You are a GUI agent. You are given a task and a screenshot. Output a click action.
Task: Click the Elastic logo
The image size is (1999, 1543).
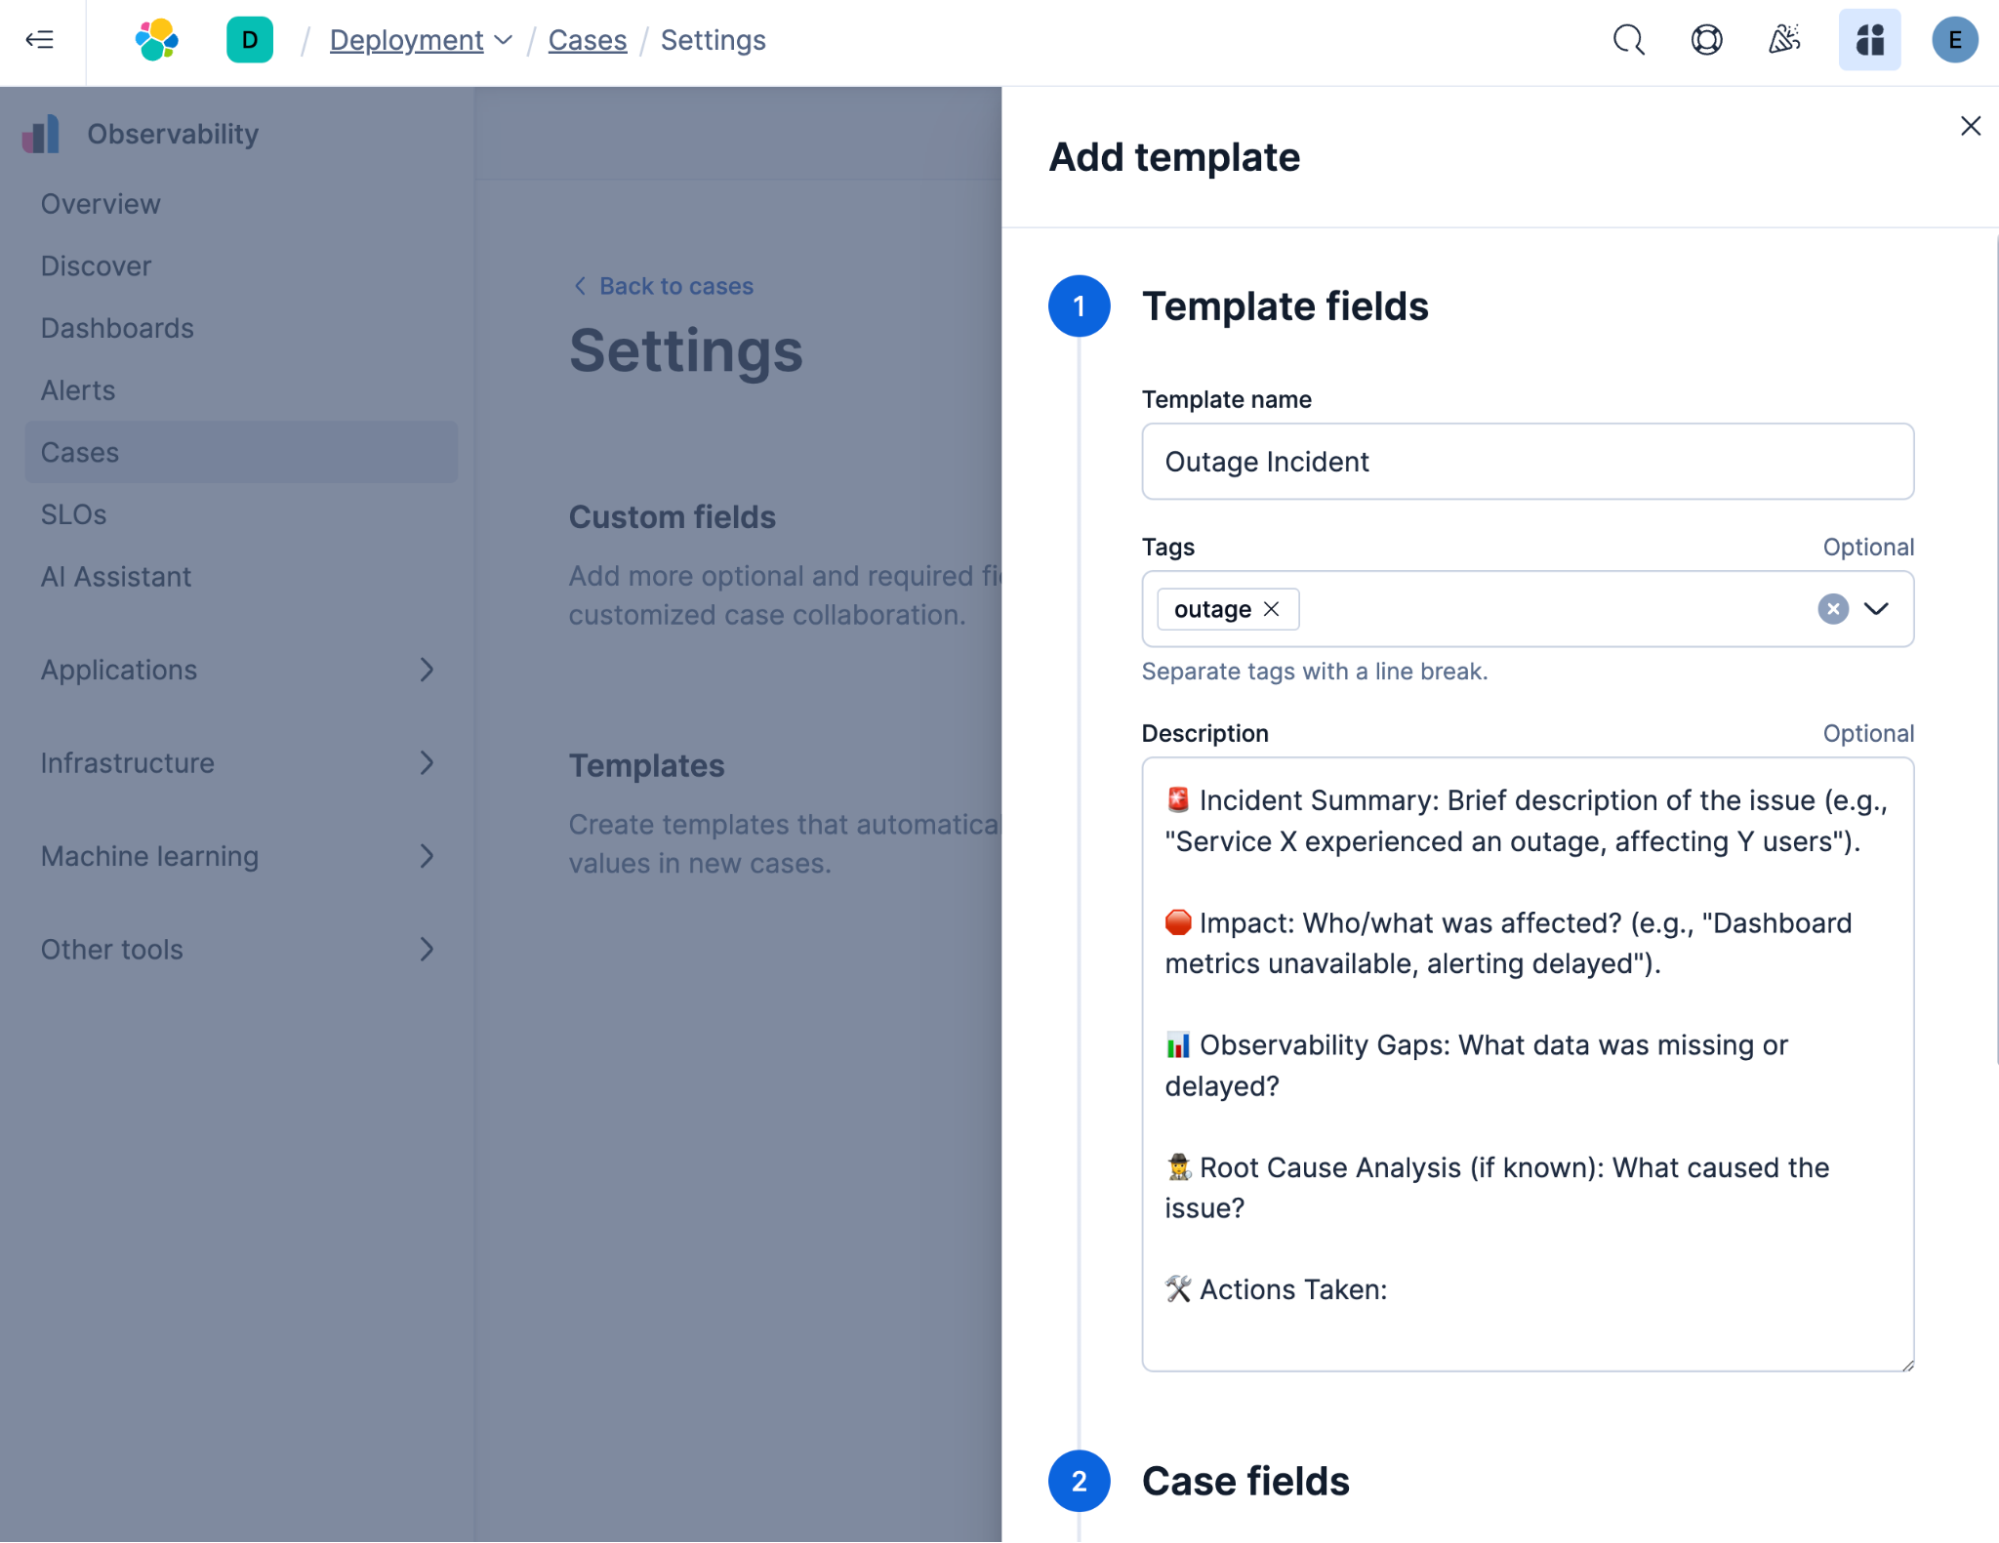click(158, 41)
